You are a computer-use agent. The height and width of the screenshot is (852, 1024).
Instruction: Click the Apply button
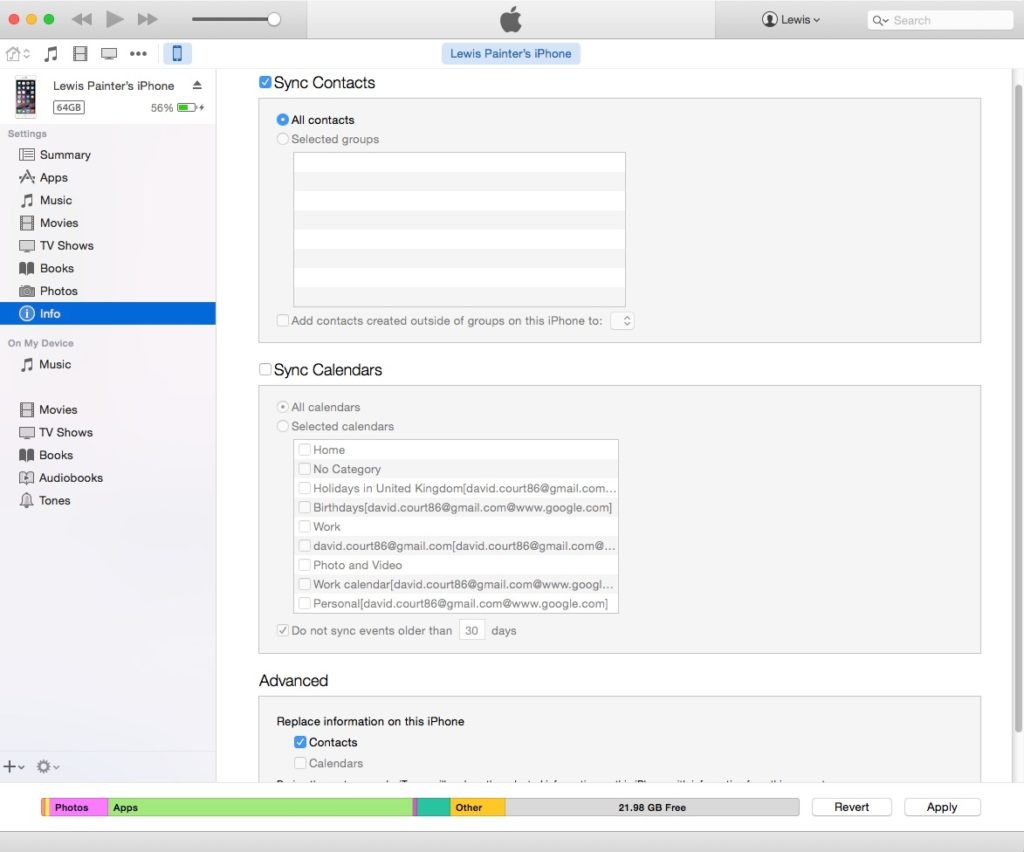tap(942, 807)
